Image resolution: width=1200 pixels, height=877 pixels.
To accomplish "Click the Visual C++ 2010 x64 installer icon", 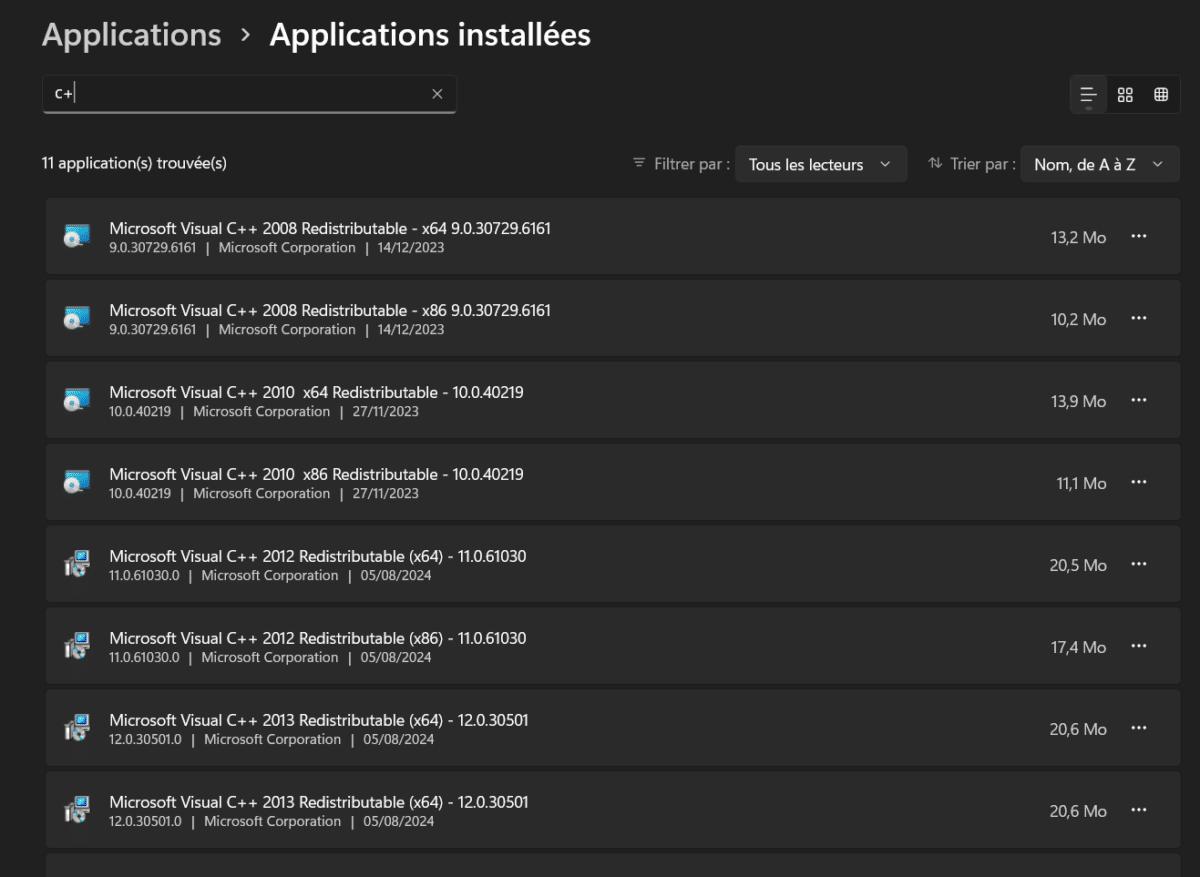I will tap(77, 401).
